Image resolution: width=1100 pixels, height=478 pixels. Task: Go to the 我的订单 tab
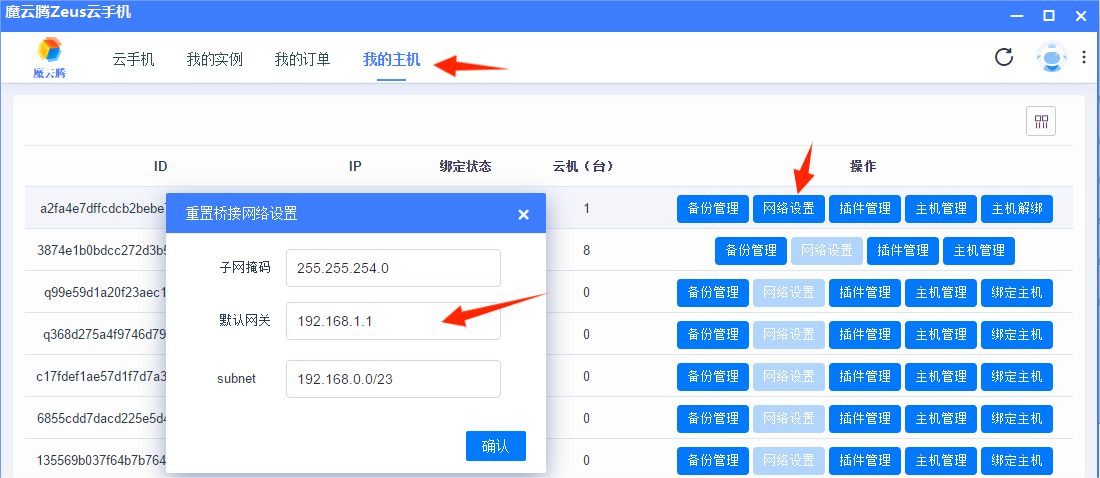(x=302, y=59)
